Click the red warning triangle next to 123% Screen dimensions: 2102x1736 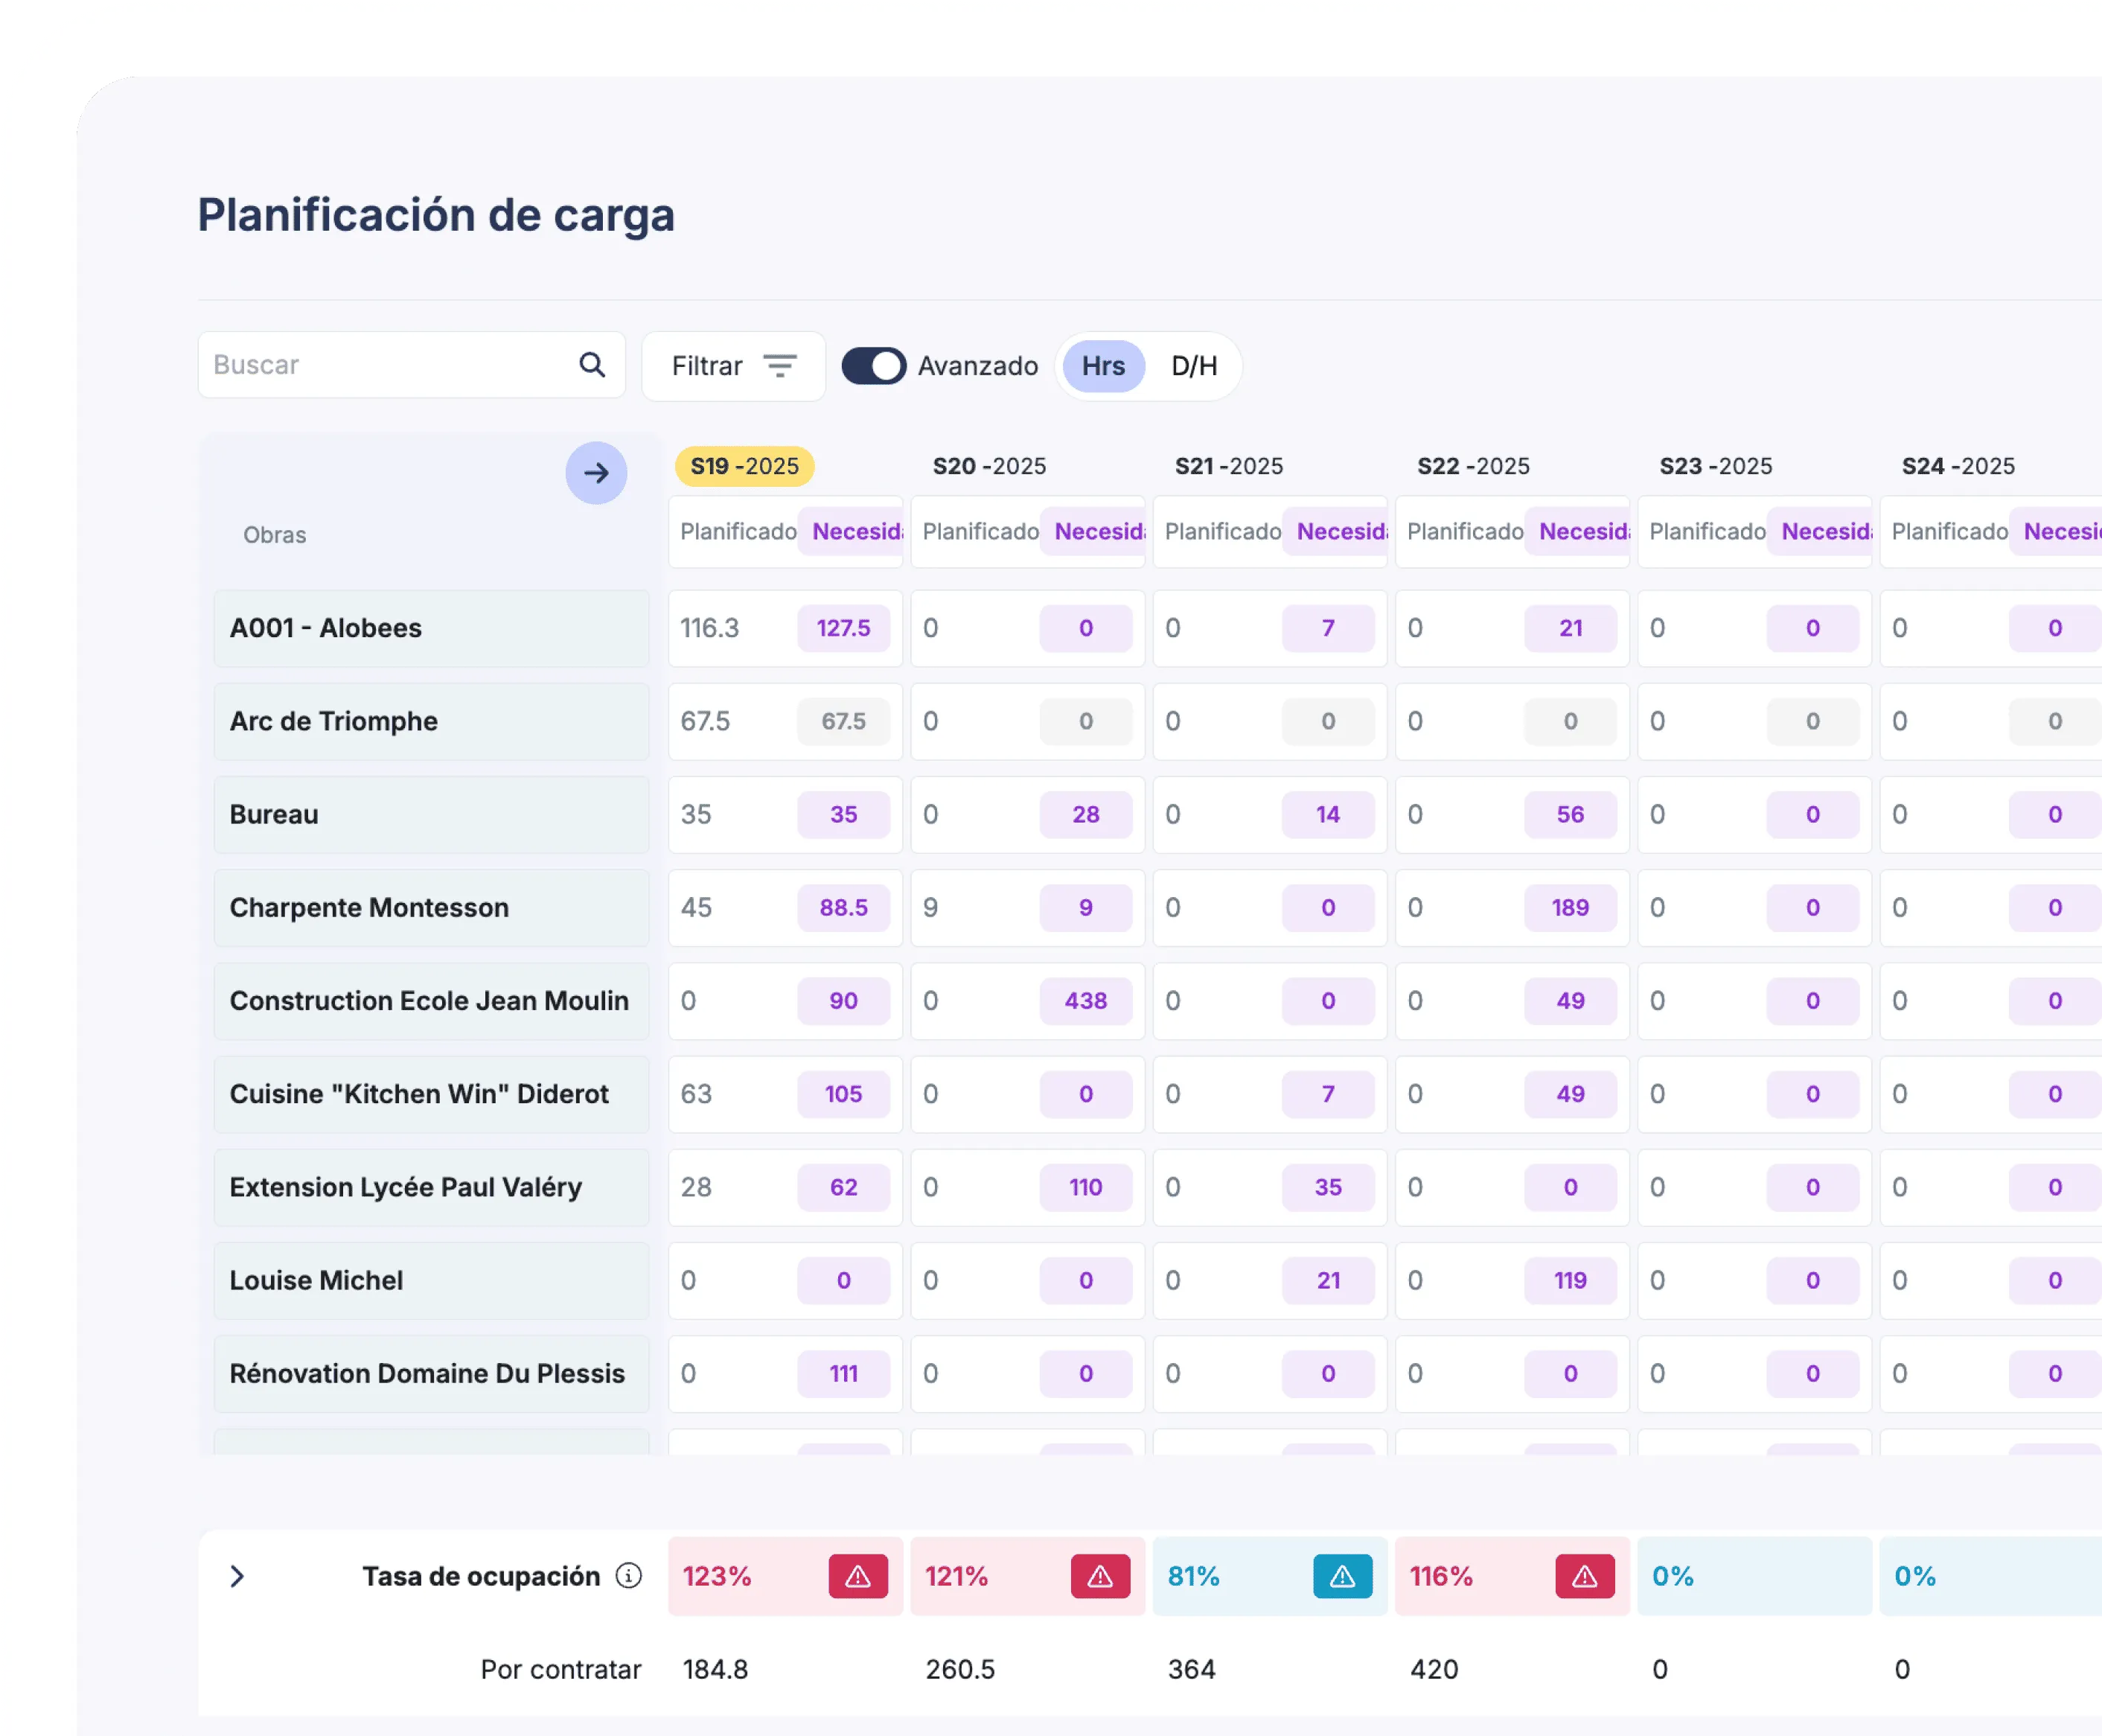pyautogui.click(x=857, y=1576)
